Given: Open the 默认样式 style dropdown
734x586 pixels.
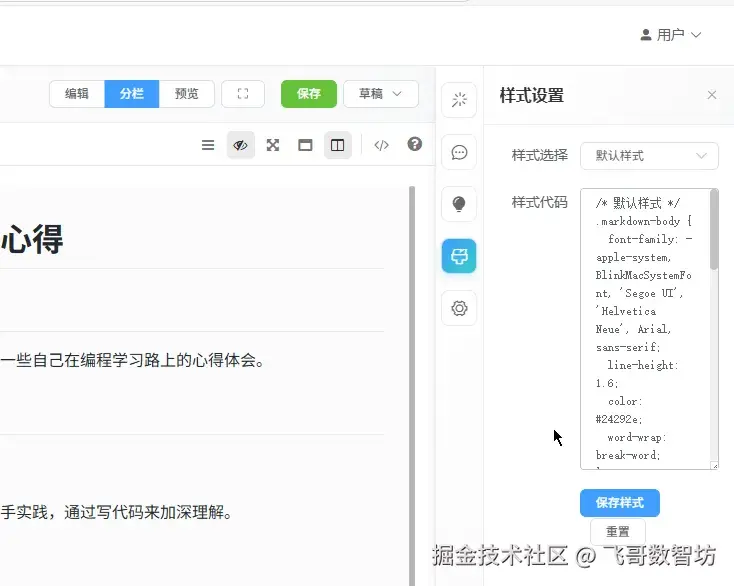Looking at the screenshot, I should (x=649, y=156).
